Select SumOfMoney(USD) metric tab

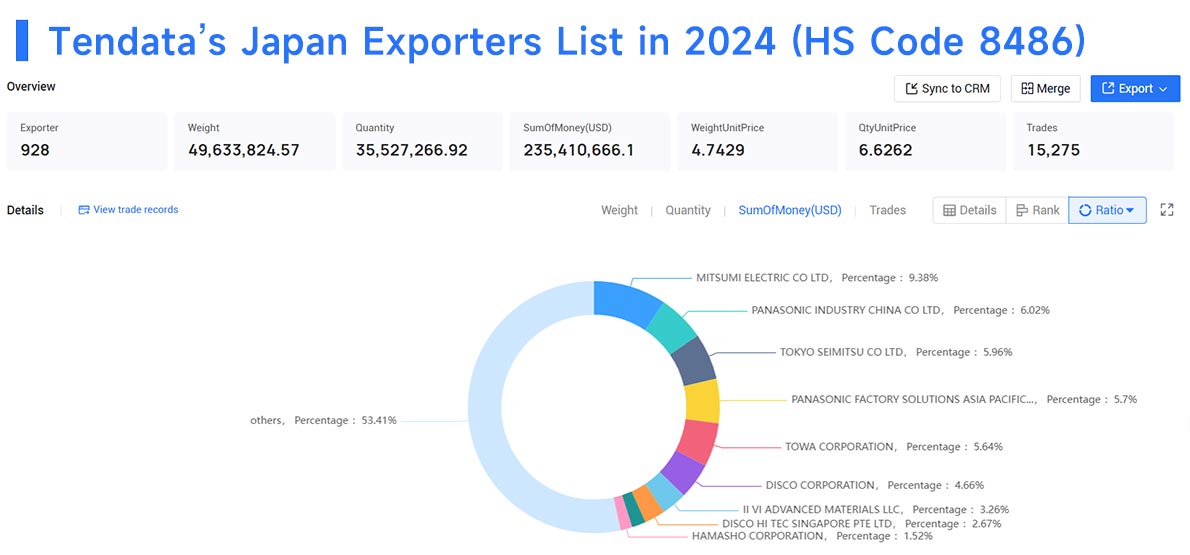pos(790,210)
